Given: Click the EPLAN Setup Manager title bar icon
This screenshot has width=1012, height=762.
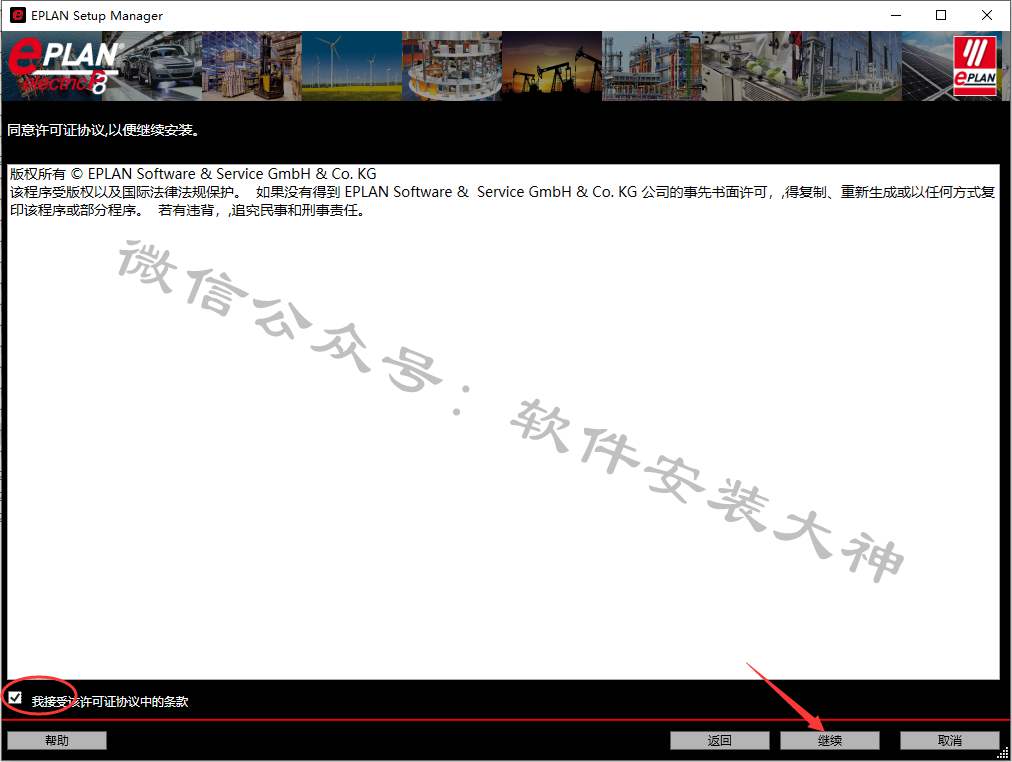Looking at the screenshot, I should click(17, 15).
